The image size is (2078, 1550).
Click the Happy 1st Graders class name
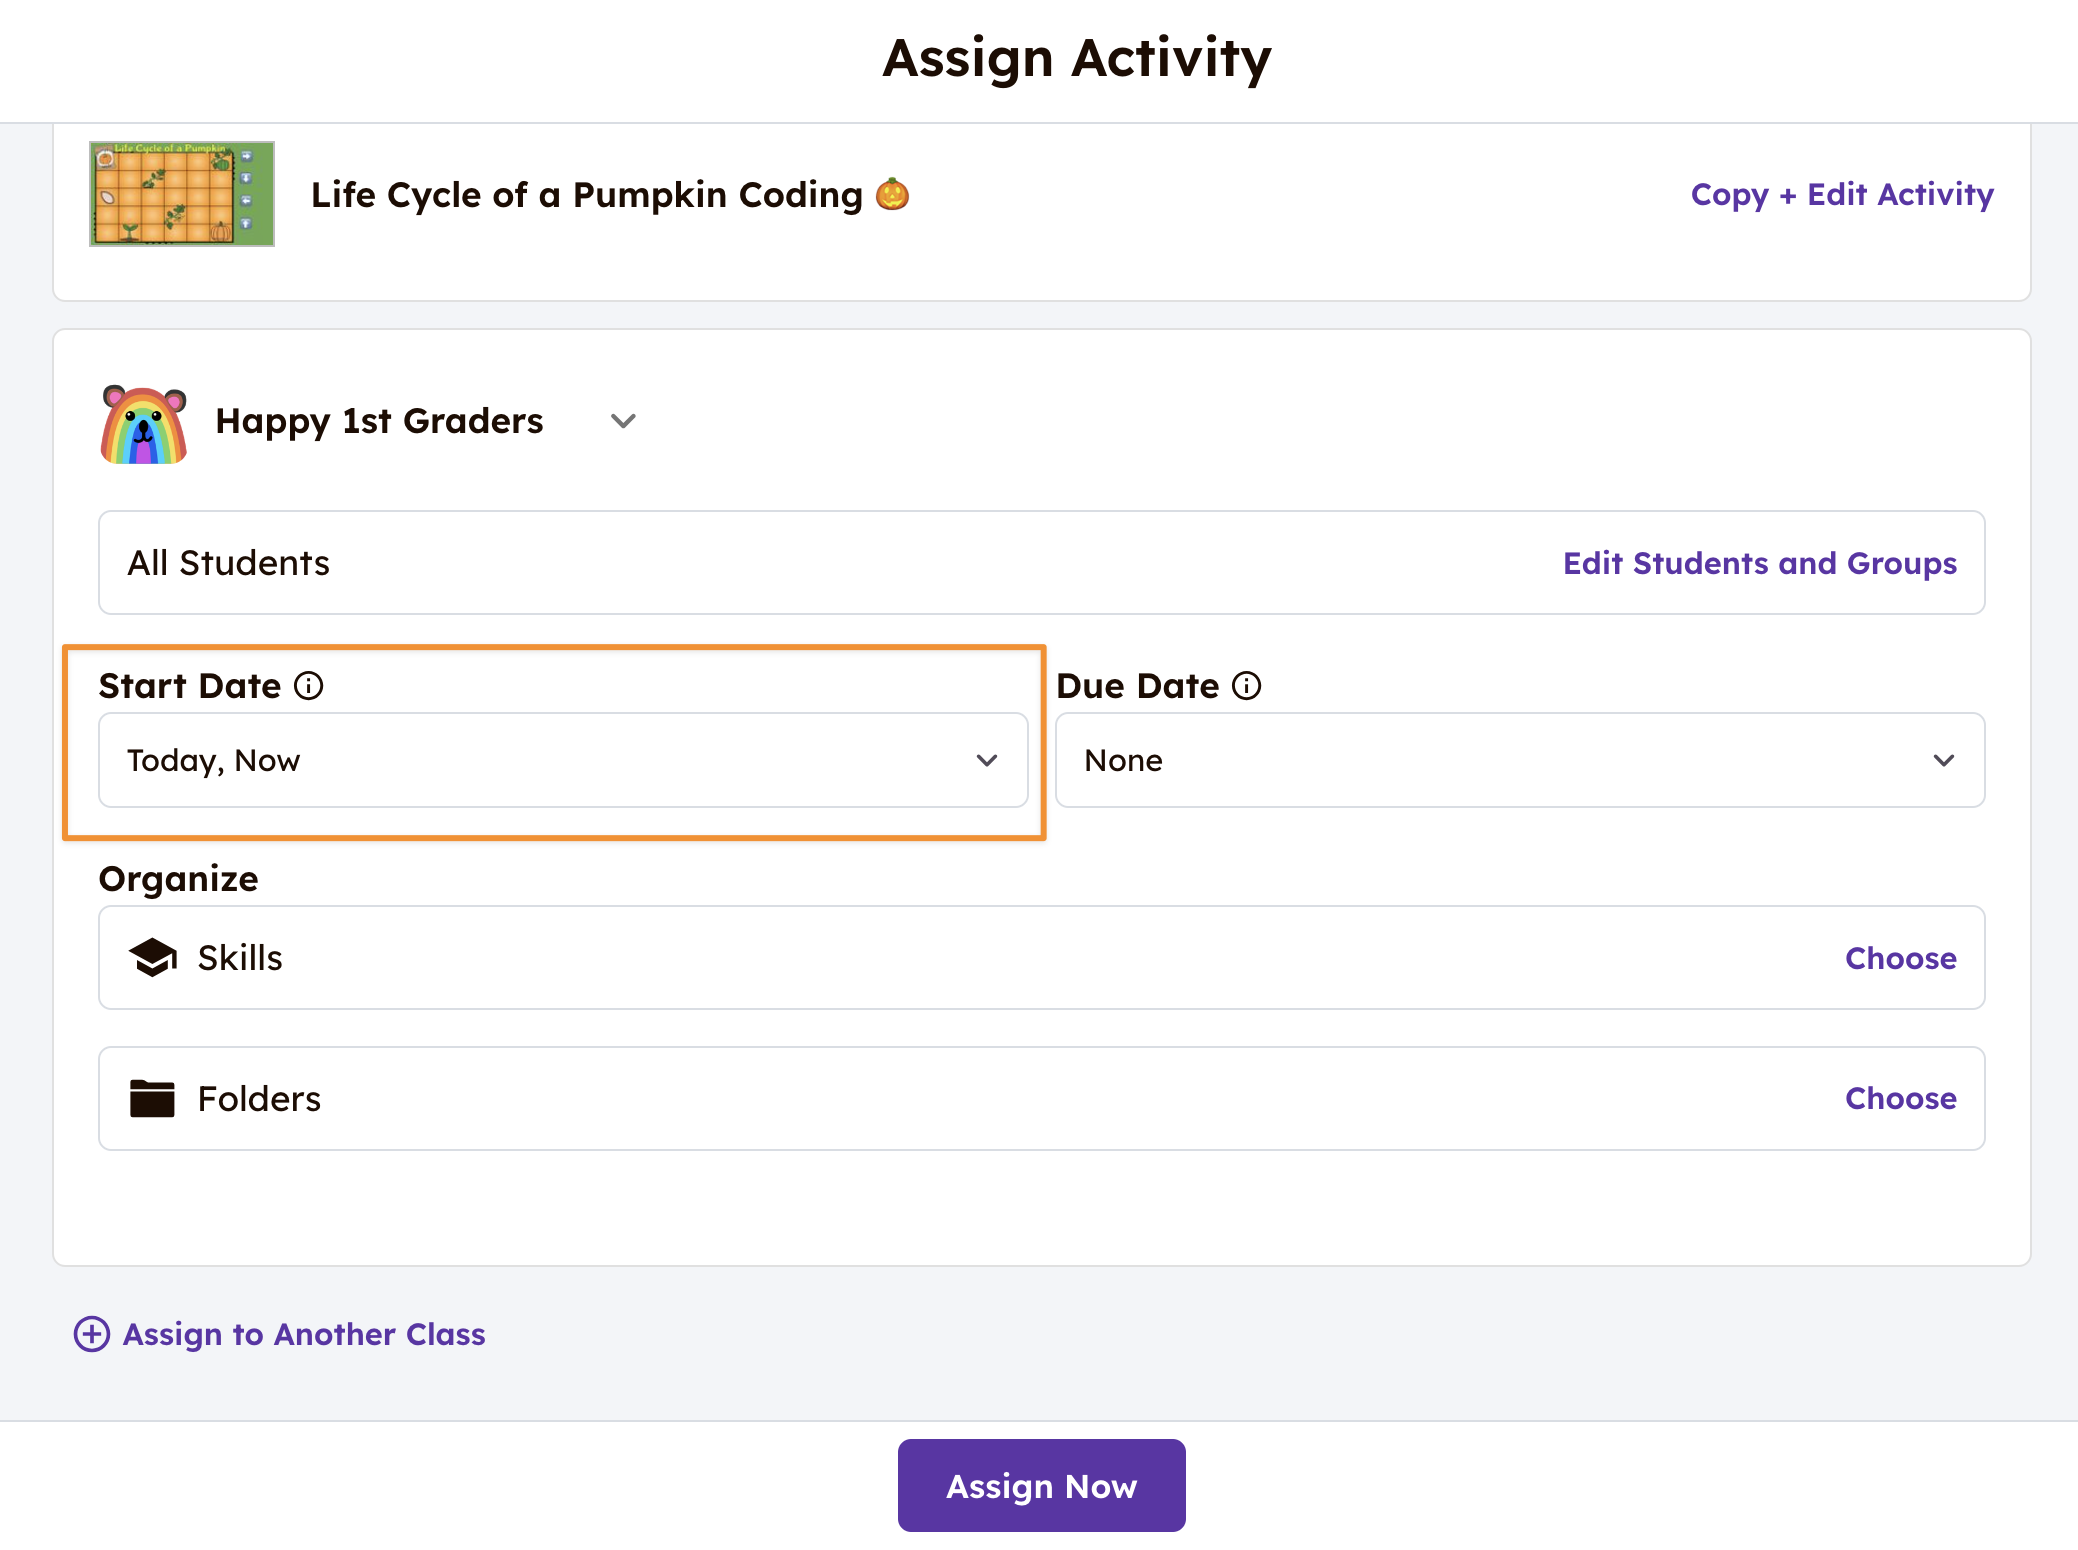click(379, 421)
